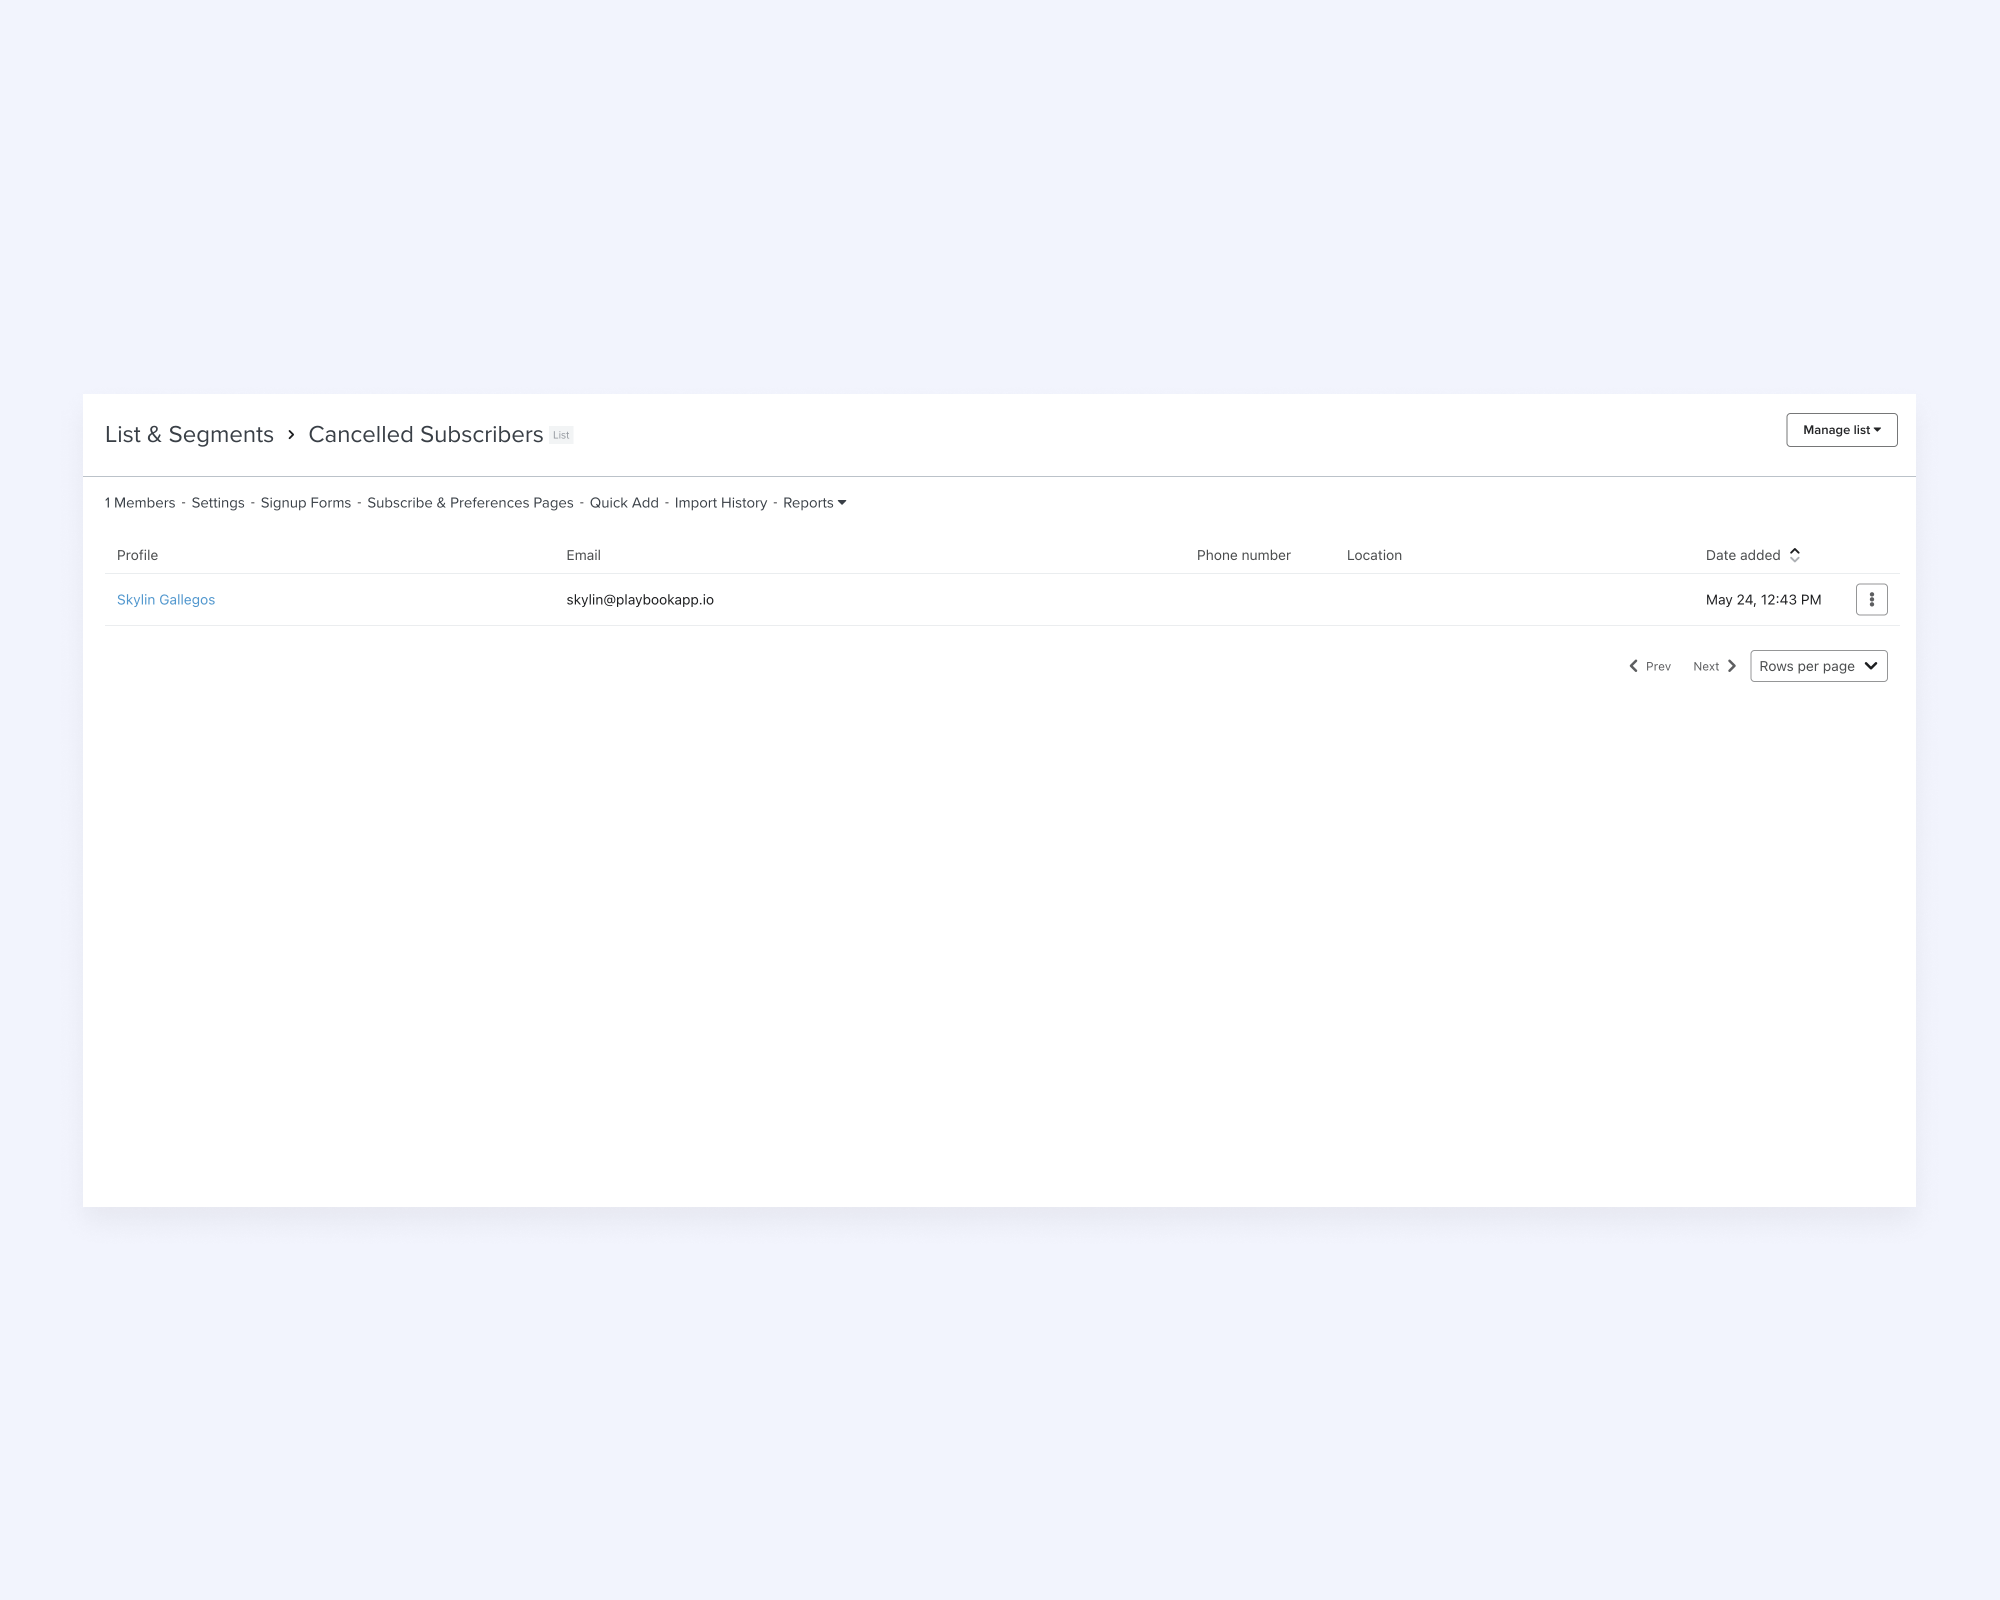Open the 1 Members tab
2000x1600 pixels.
point(140,503)
